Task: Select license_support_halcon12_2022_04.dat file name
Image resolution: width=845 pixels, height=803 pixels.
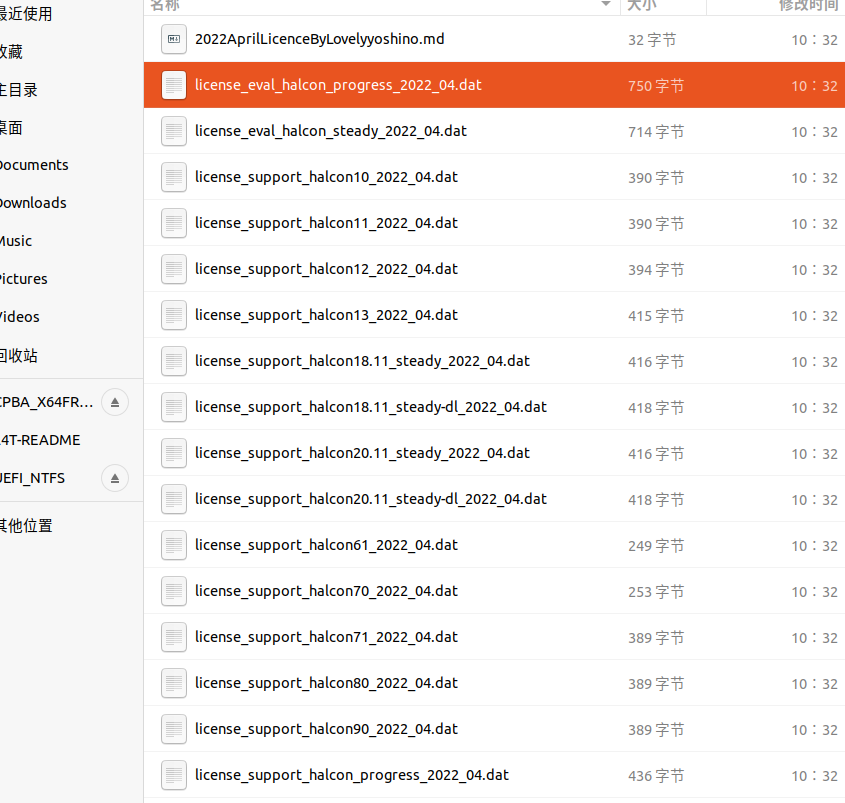Action: pyautogui.click(x=326, y=269)
